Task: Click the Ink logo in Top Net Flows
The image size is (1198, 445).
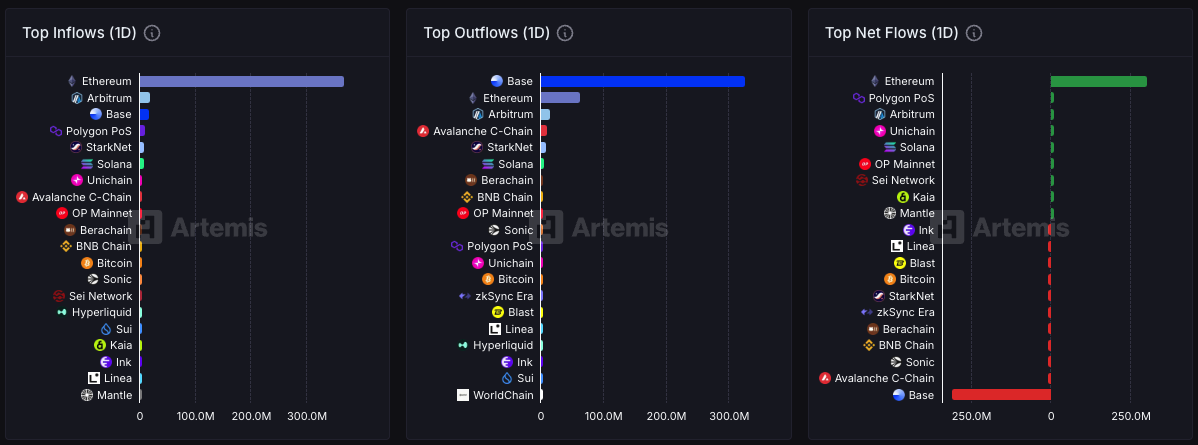Action: (x=908, y=229)
